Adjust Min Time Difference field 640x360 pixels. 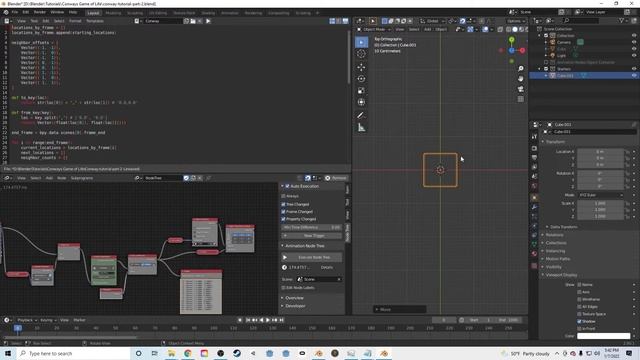(312, 227)
